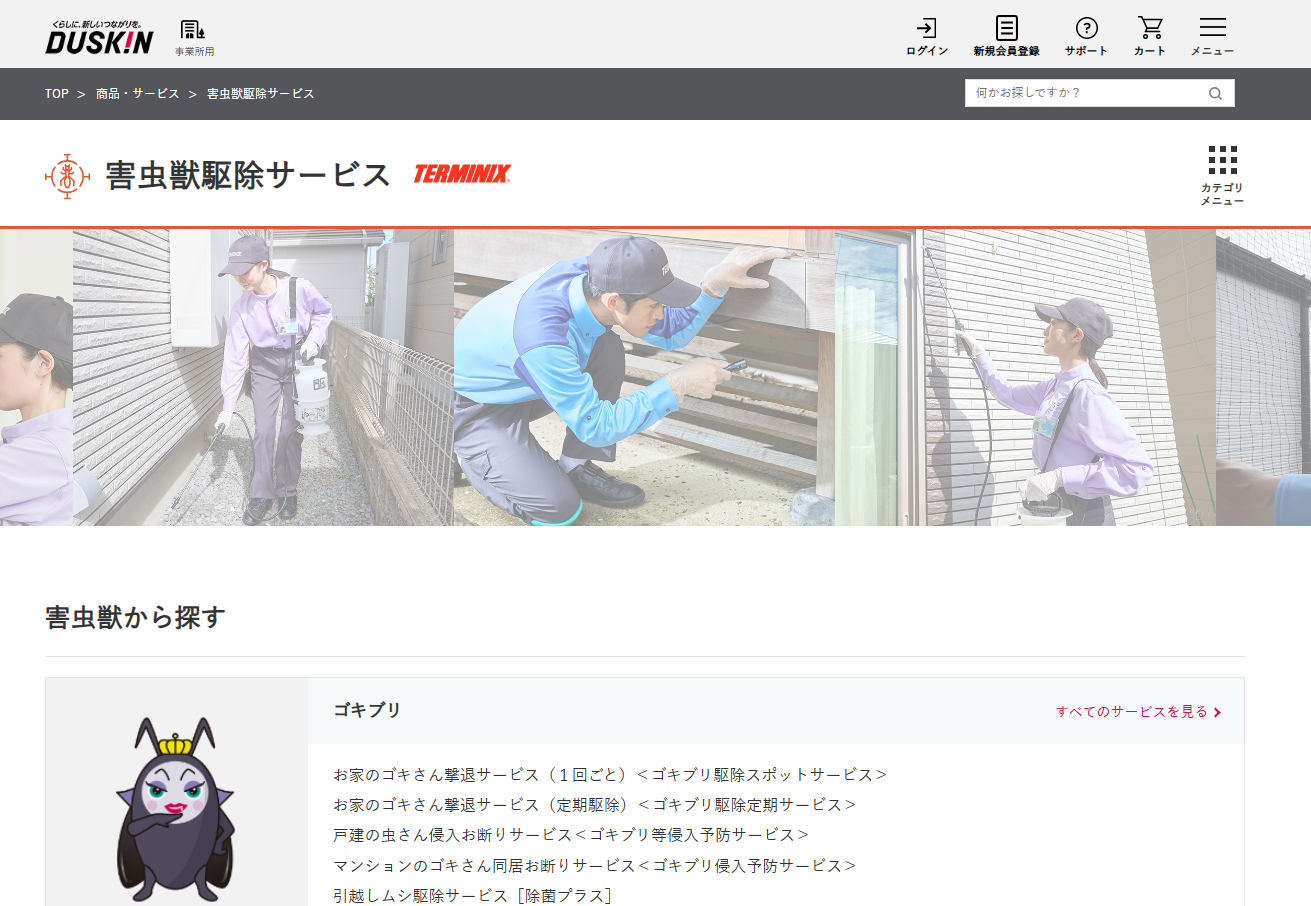Screen dimensions: 1311x906
Task: Open the カート shopping cart
Action: (x=1150, y=37)
